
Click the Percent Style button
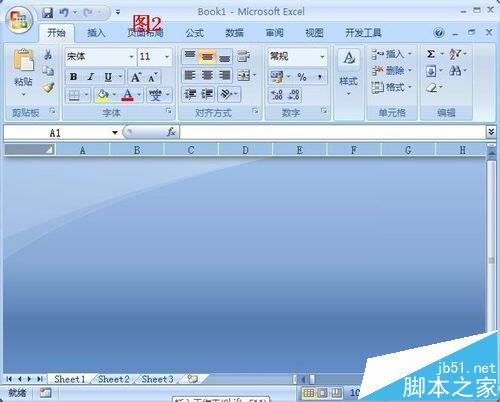pyautogui.click(x=302, y=77)
